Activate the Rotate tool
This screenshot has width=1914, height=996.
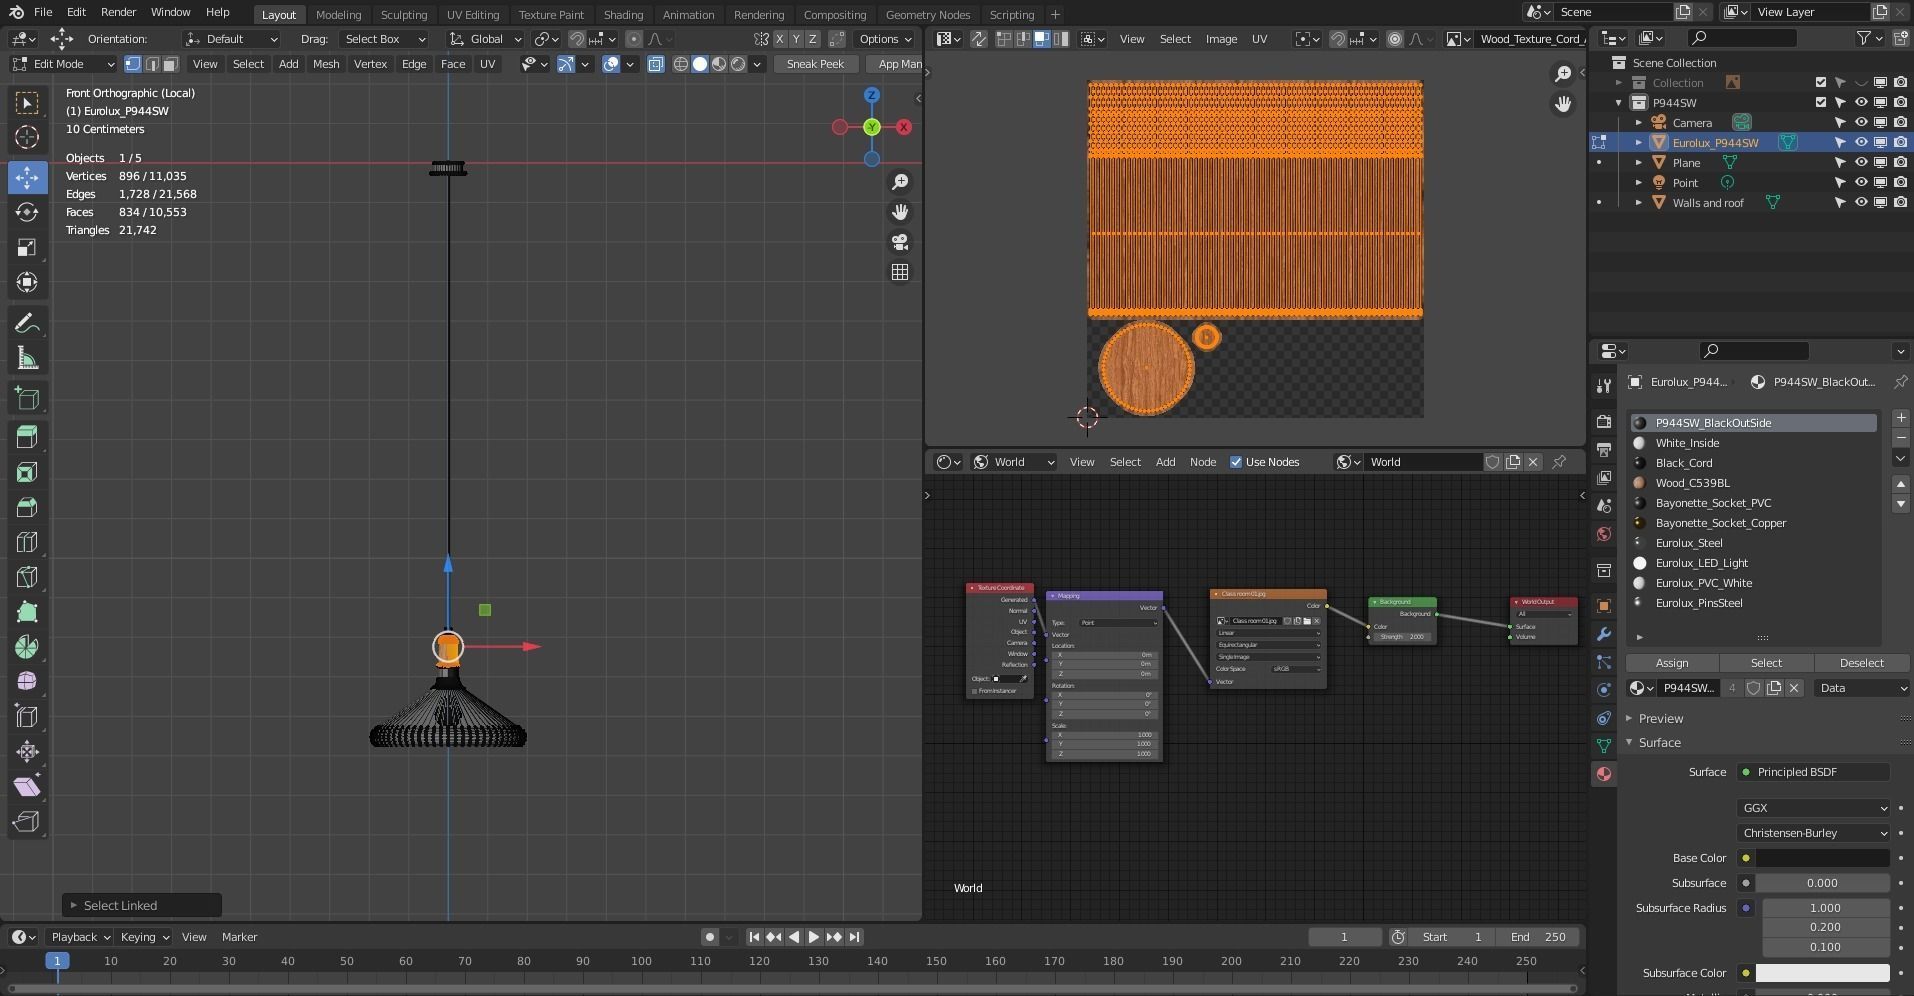27,212
